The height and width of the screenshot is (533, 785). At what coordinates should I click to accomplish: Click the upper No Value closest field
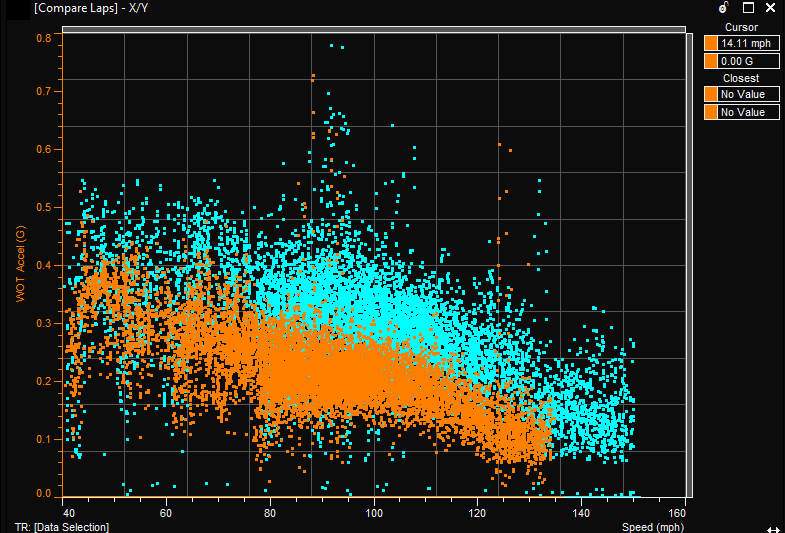pos(748,94)
